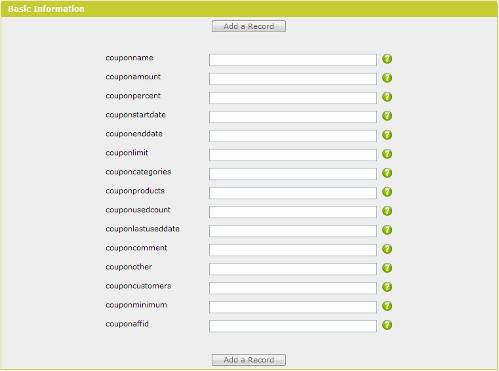The width and height of the screenshot is (499, 371).
Task: Select the couponenddate label
Action: pyautogui.click(x=134, y=134)
